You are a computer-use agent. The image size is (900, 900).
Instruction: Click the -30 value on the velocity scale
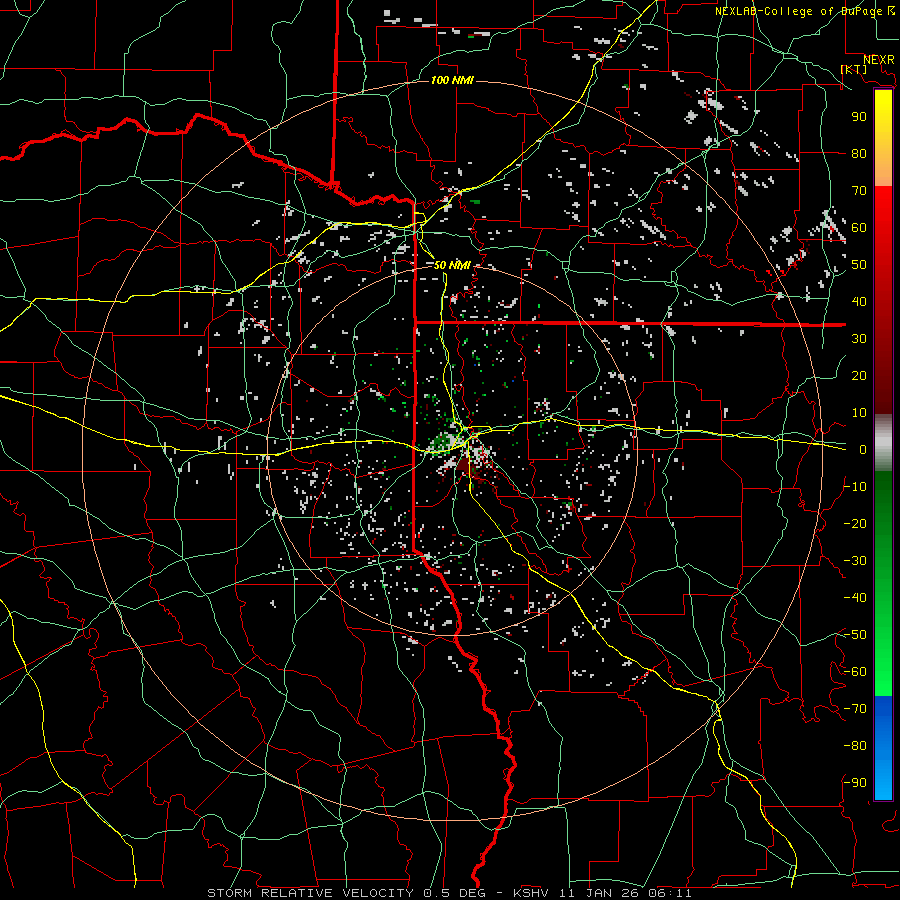[855, 561]
